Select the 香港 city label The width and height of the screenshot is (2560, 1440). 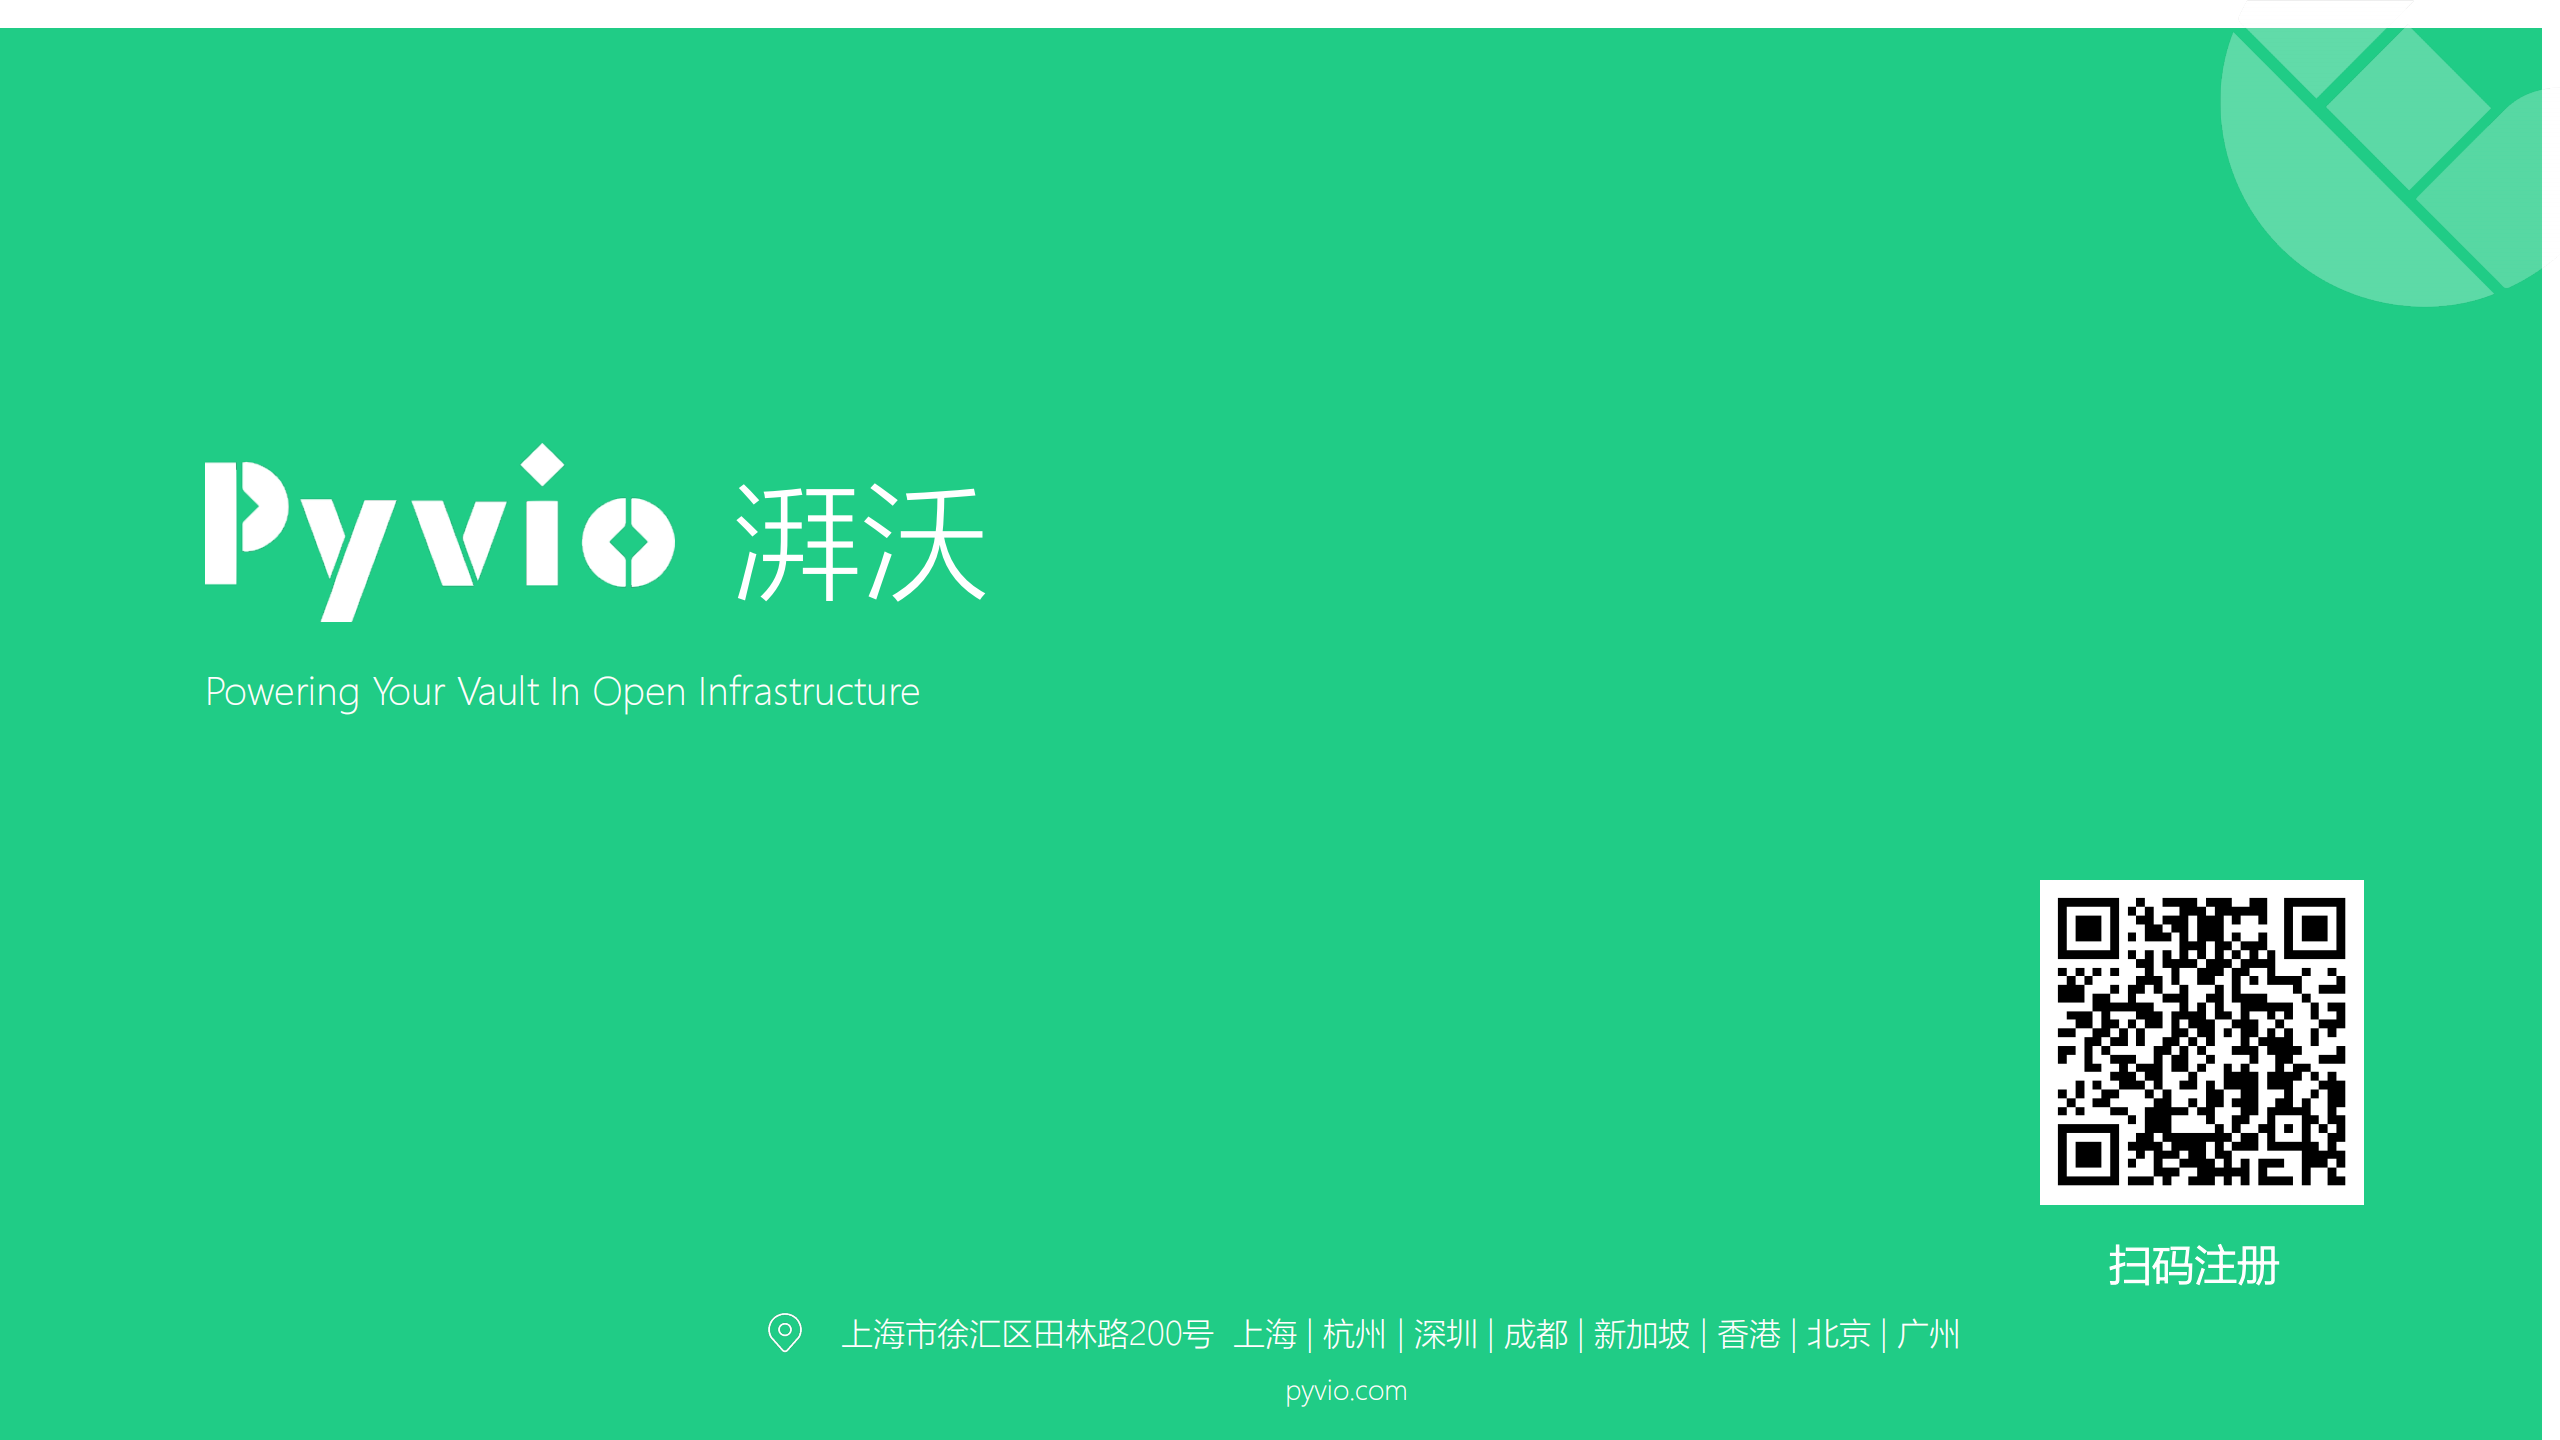1748,1334
